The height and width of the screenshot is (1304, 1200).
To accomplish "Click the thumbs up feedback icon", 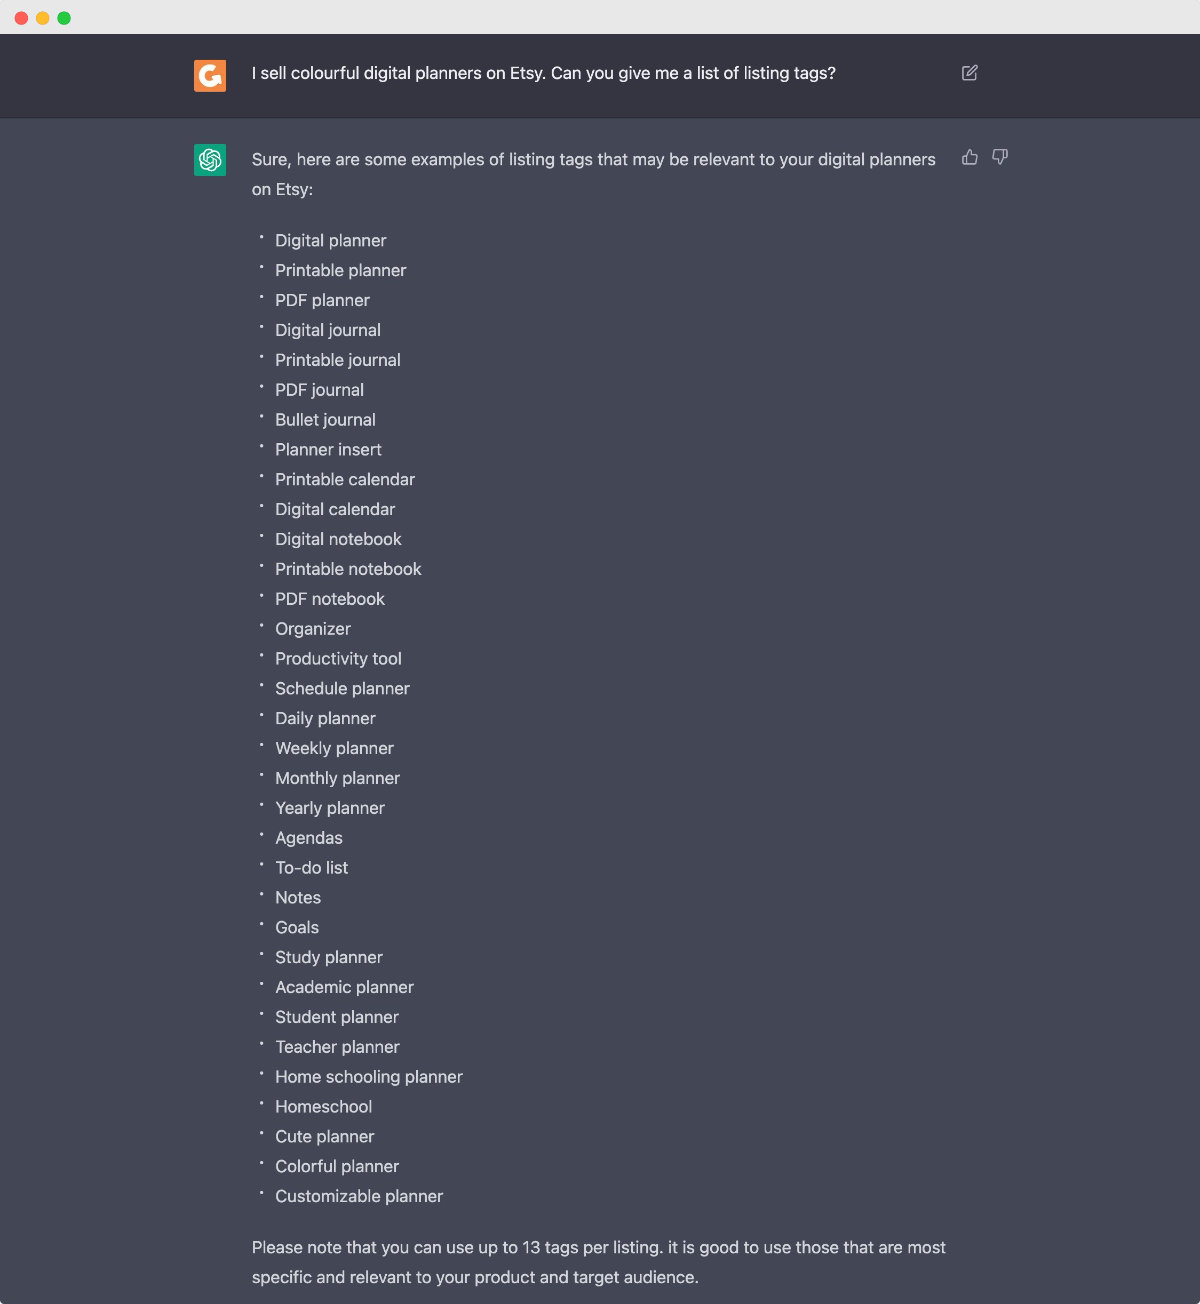I will [969, 157].
